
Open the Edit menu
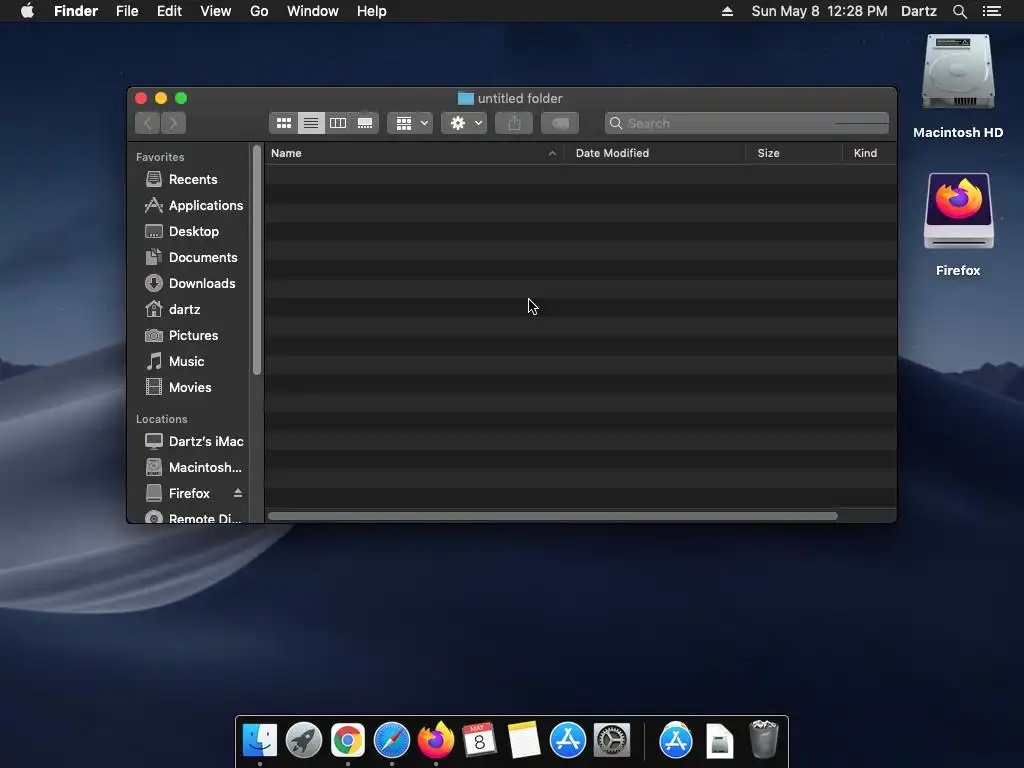tap(169, 11)
